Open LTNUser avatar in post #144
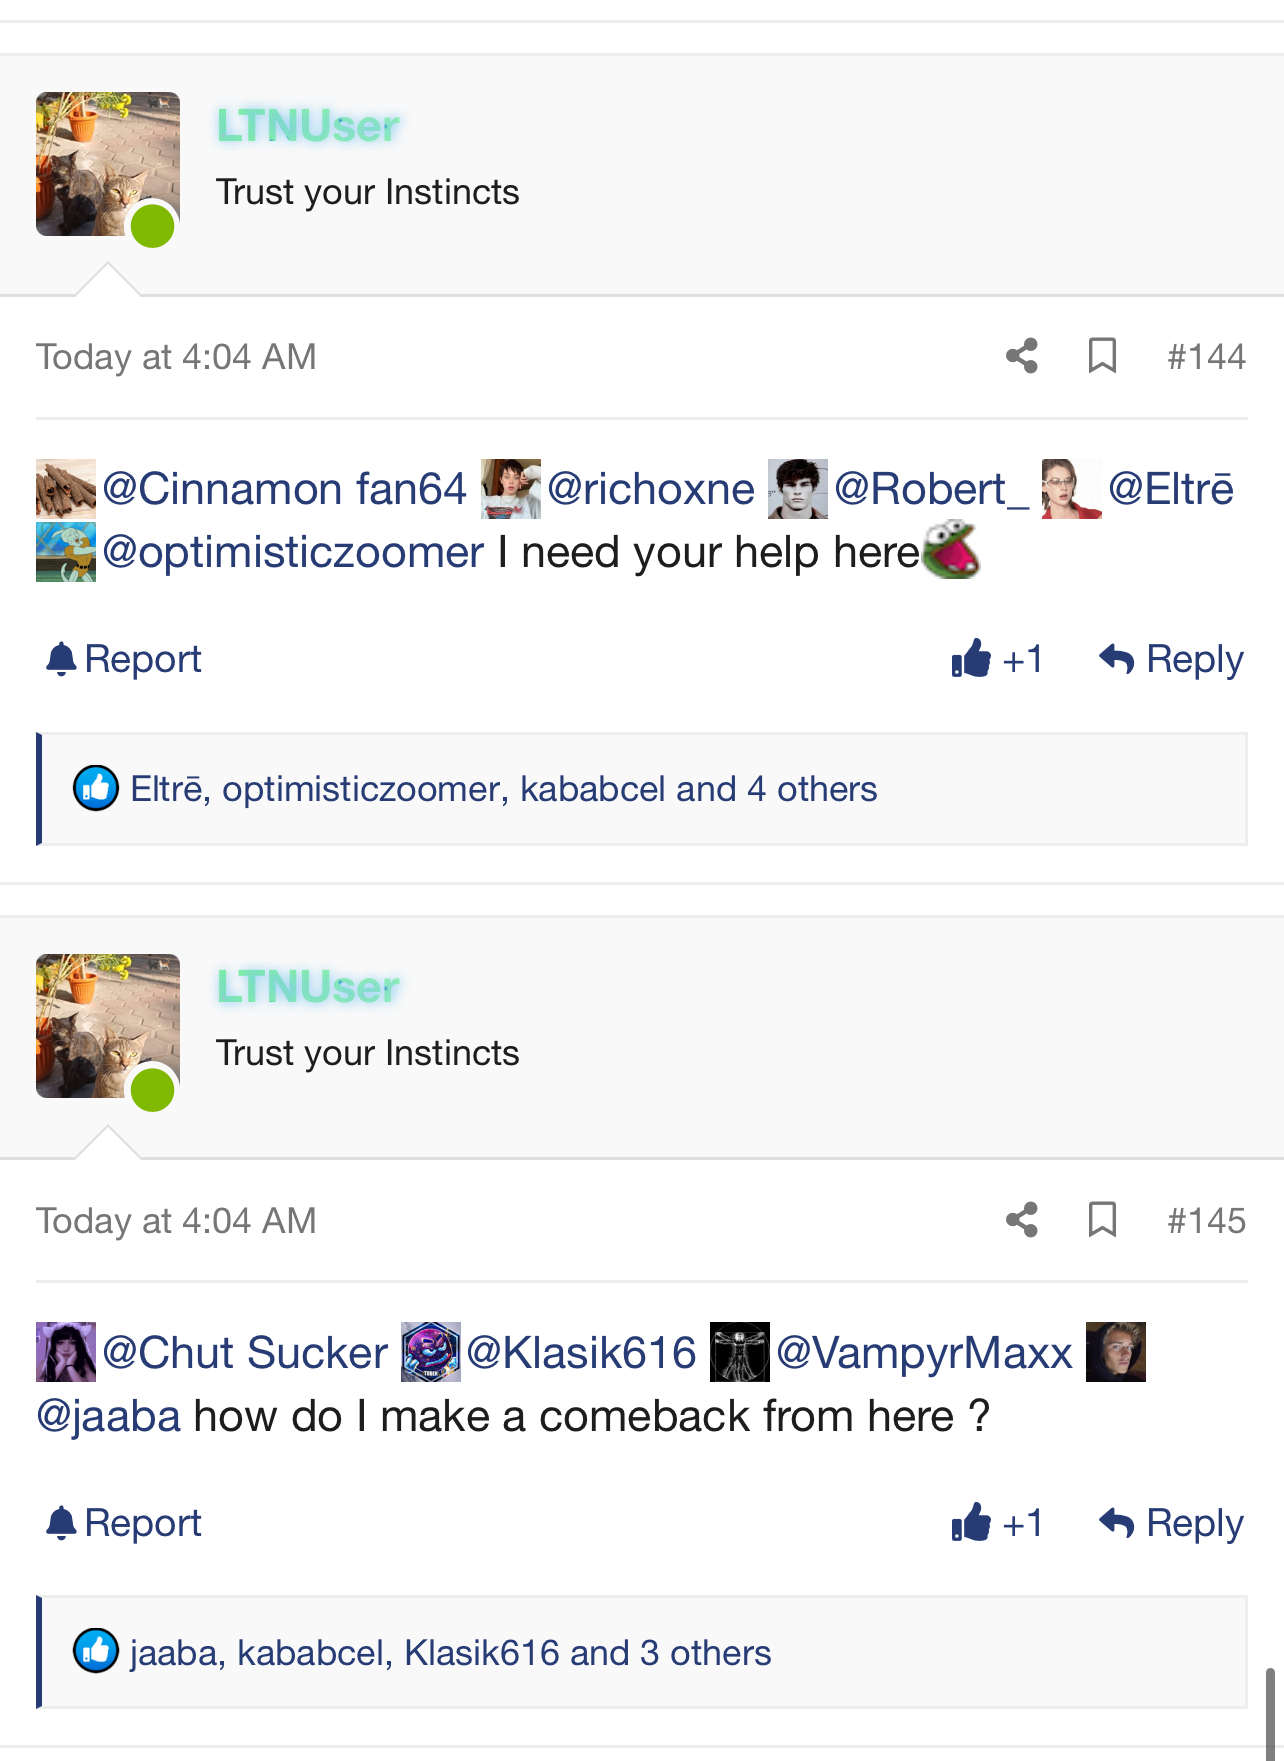Image resolution: width=1284 pixels, height=1761 pixels. coord(107,164)
